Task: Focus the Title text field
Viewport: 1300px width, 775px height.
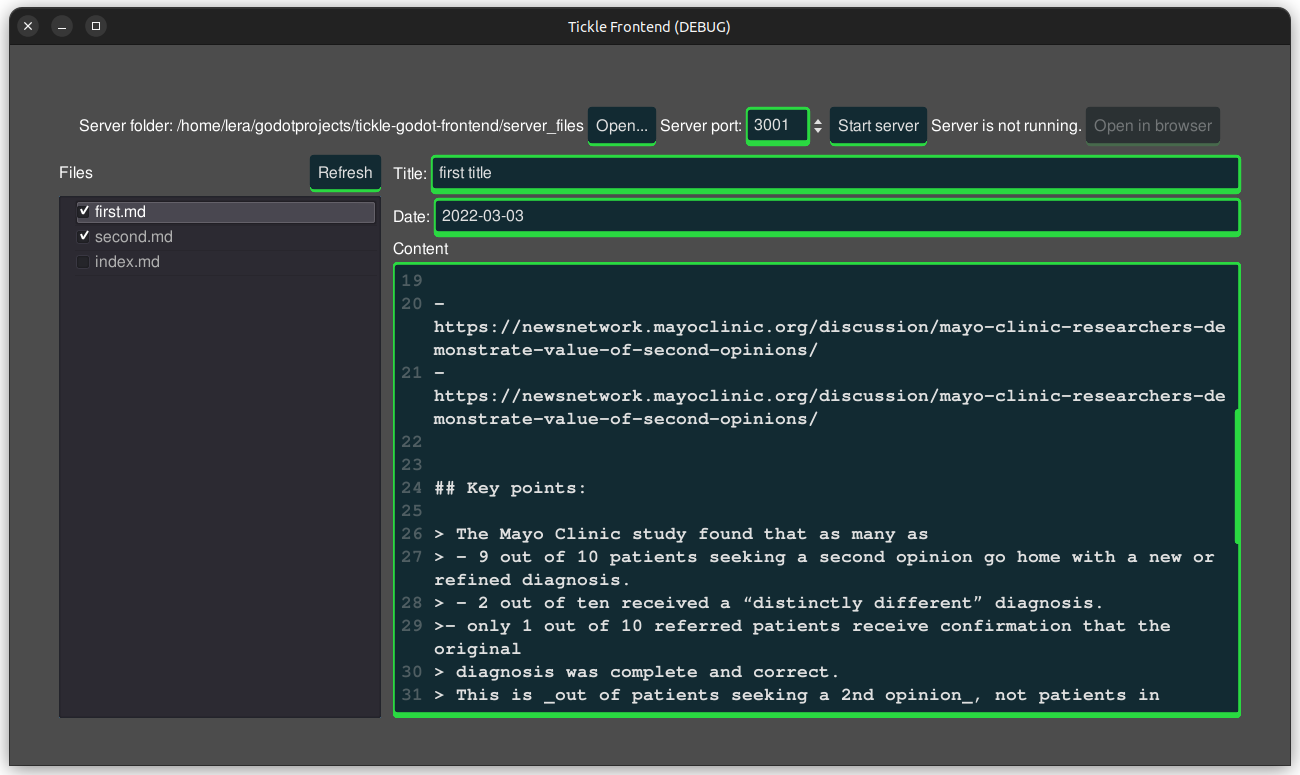Action: (x=834, y=173)
